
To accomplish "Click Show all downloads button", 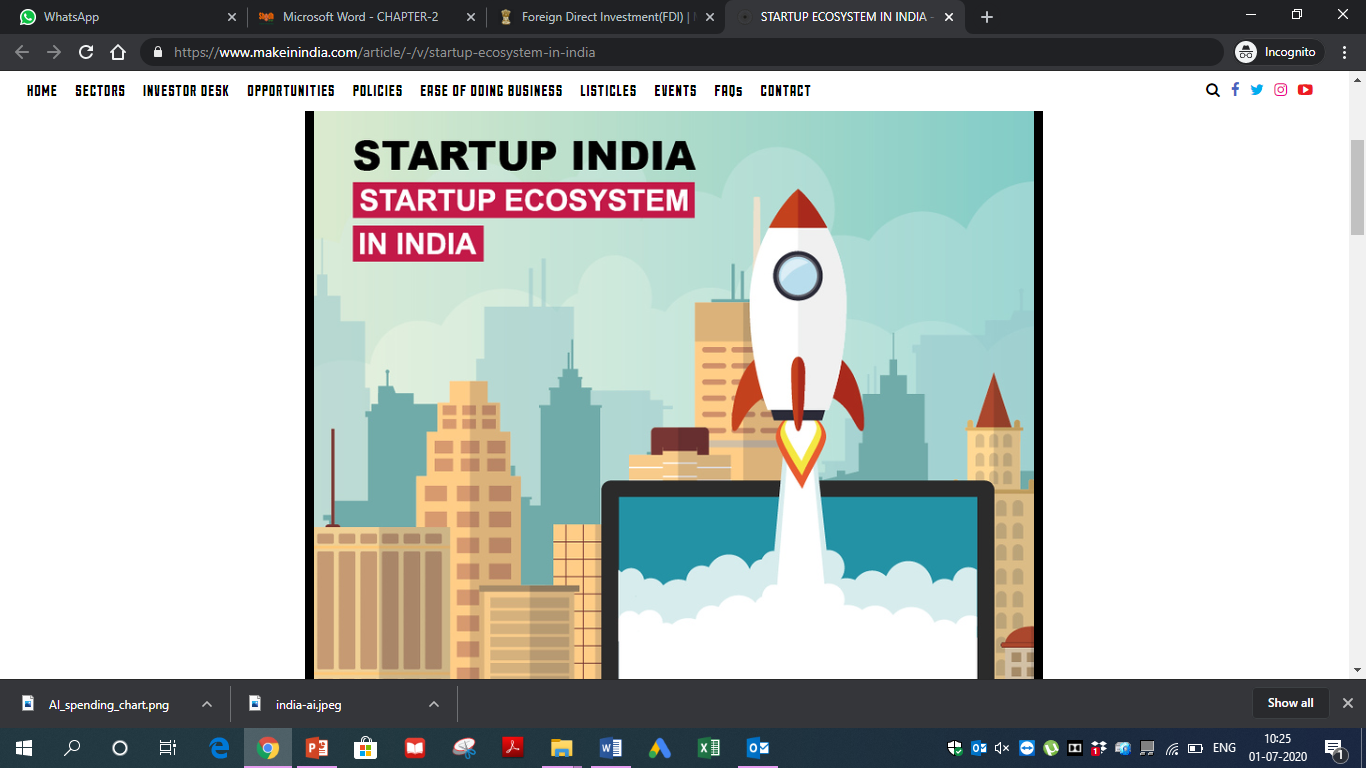I will click(x=1291, y=703).
